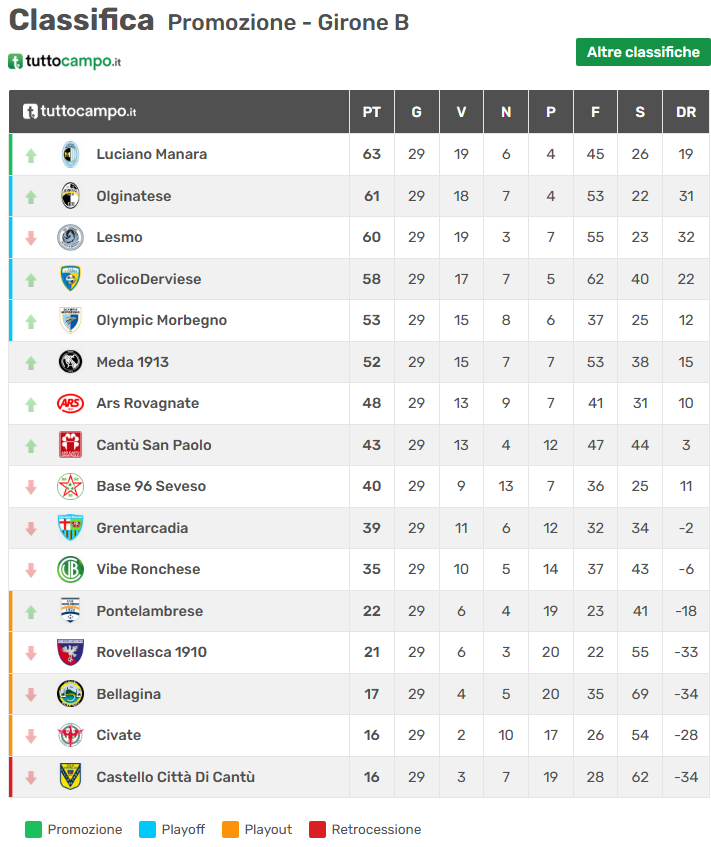
Task: Click the tuttocampo.it logo under the title
Action: click(x=65, y=62)
